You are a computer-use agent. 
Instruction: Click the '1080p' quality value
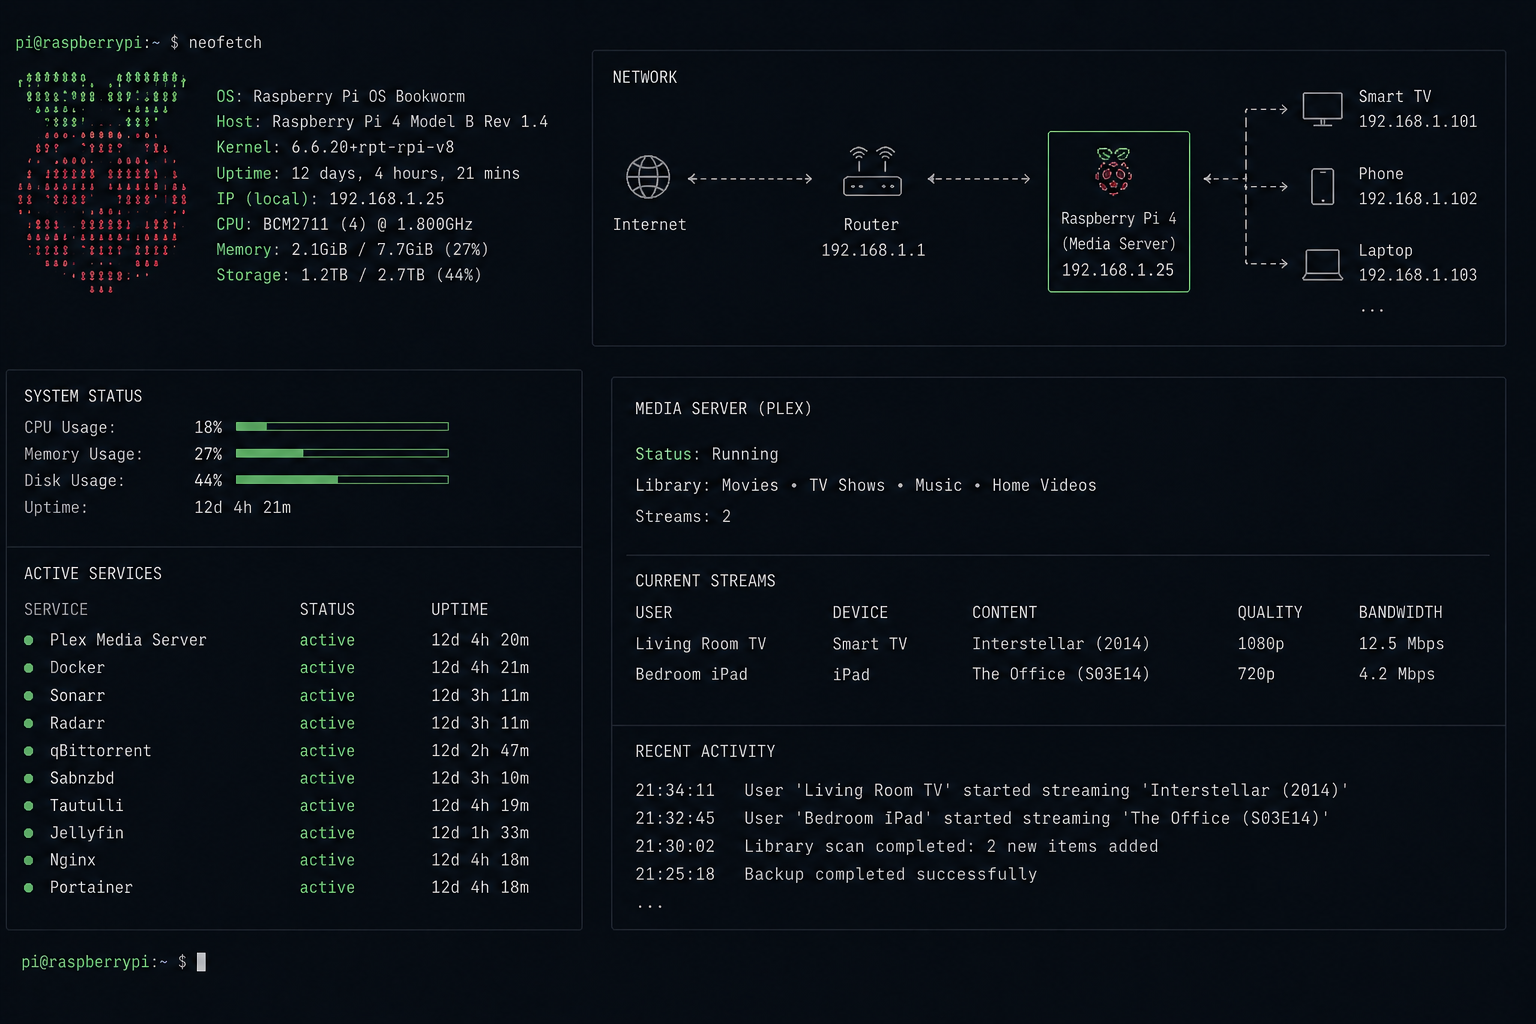[1260, 644]
